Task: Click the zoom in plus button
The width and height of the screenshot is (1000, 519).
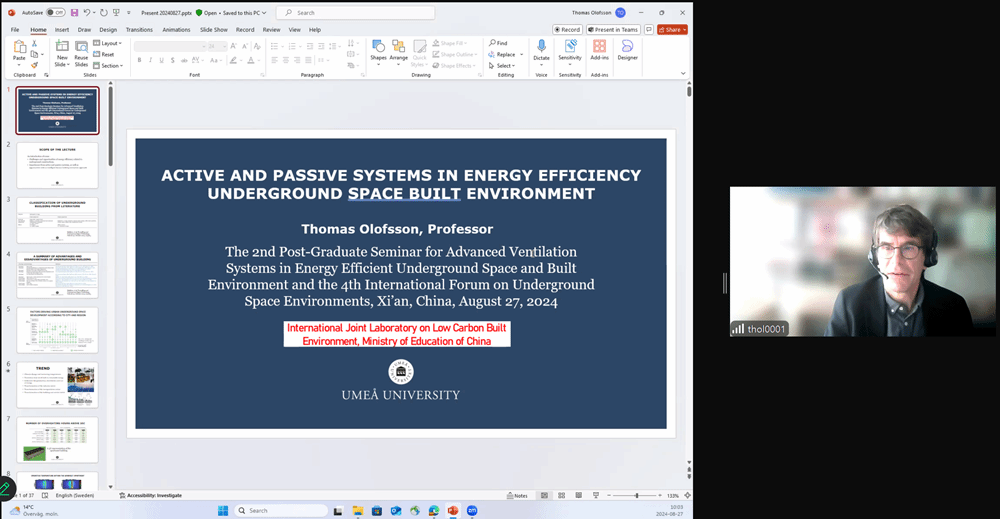Action: (660, 495)
